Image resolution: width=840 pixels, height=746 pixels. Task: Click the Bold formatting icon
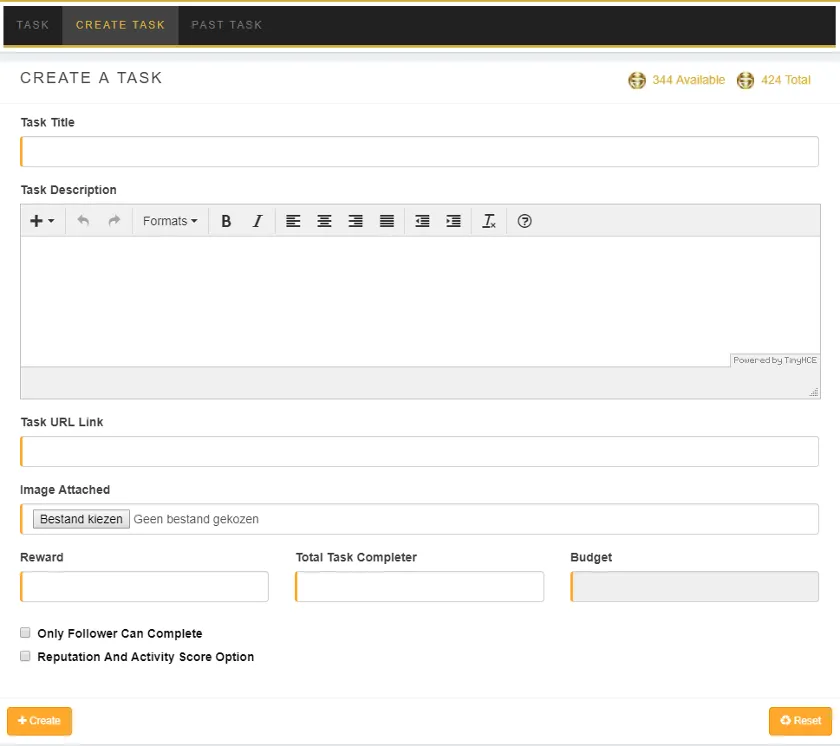226,221
